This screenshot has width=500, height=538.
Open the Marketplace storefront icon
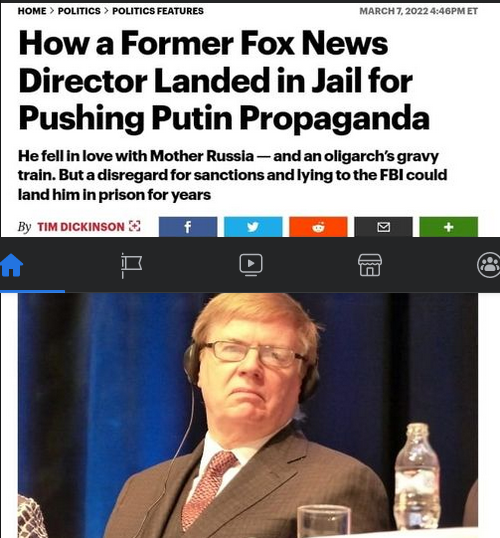pyautogui.click(x=370, y=265)
